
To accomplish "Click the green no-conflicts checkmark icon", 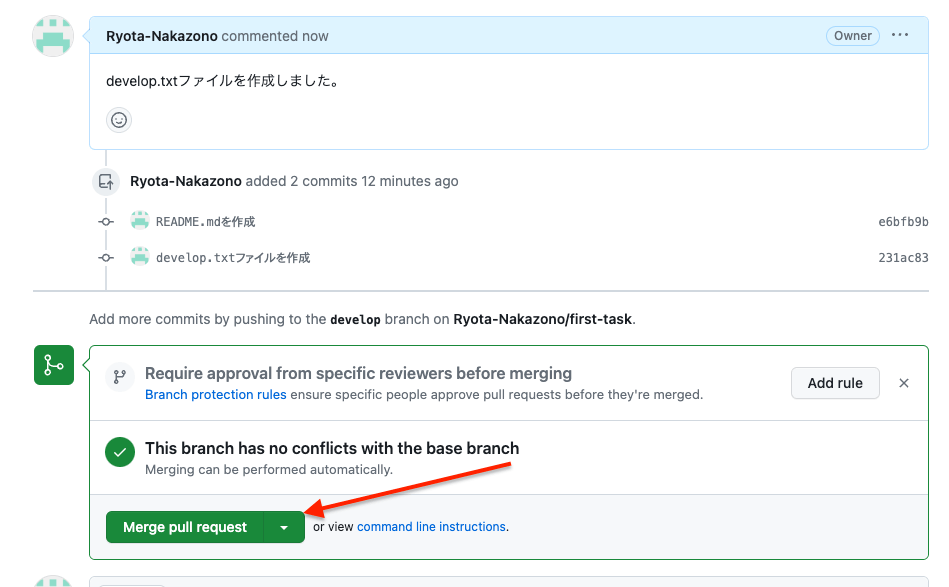I will click(x=120, y=452).
